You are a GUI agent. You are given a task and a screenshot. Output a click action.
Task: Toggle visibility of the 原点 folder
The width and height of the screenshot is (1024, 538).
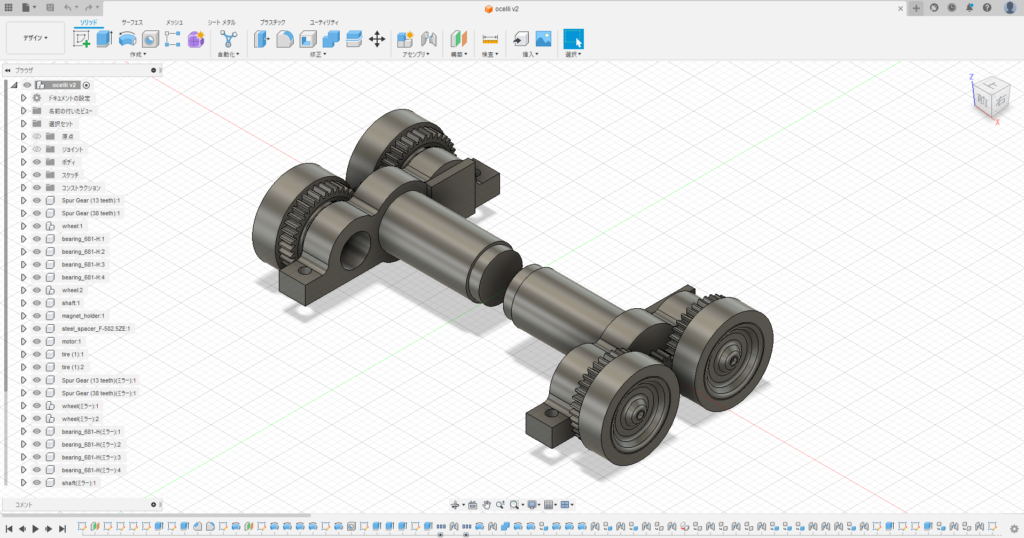point(37,136)
